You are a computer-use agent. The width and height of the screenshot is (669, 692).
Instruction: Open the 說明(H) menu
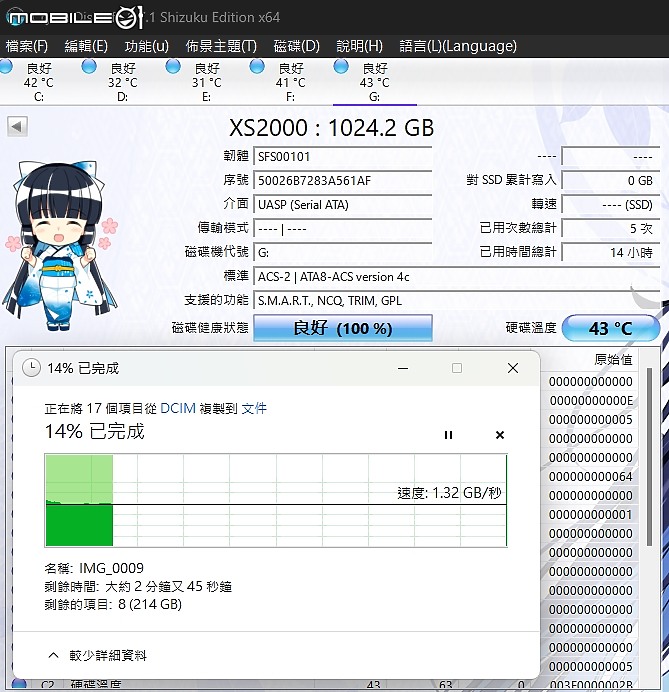[359, 46]
